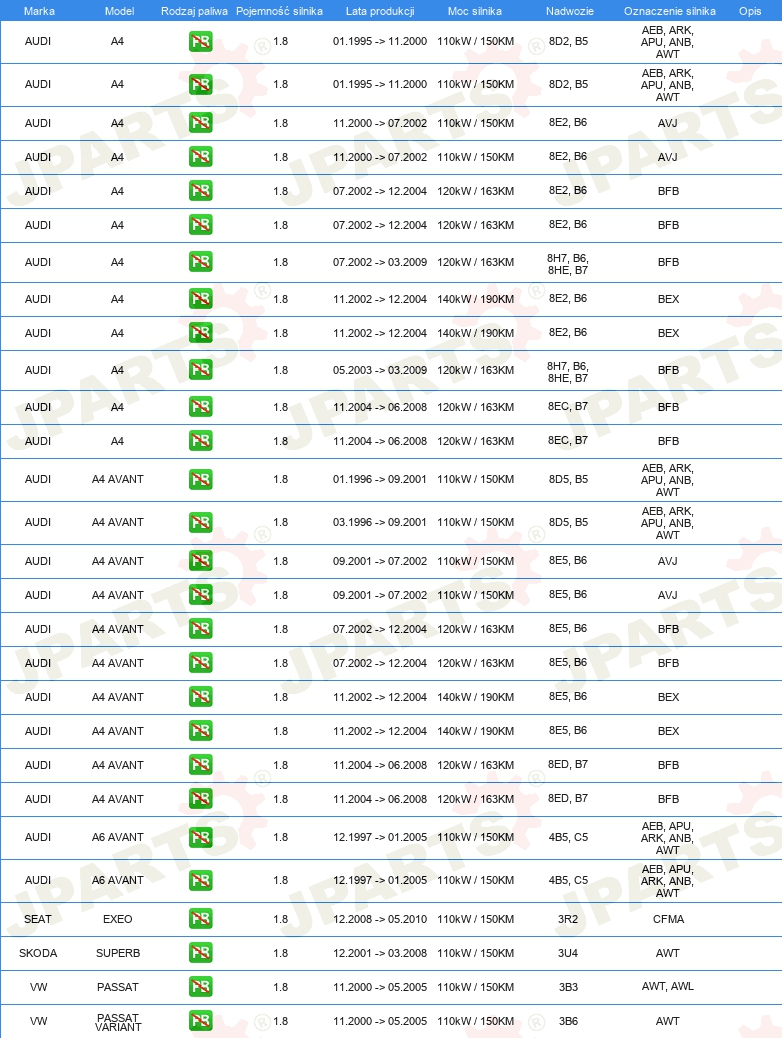Click fuel icon in A4 AVANT 03.1996 row
This screenshot has height=1038, width=782.
coord(201,522)
